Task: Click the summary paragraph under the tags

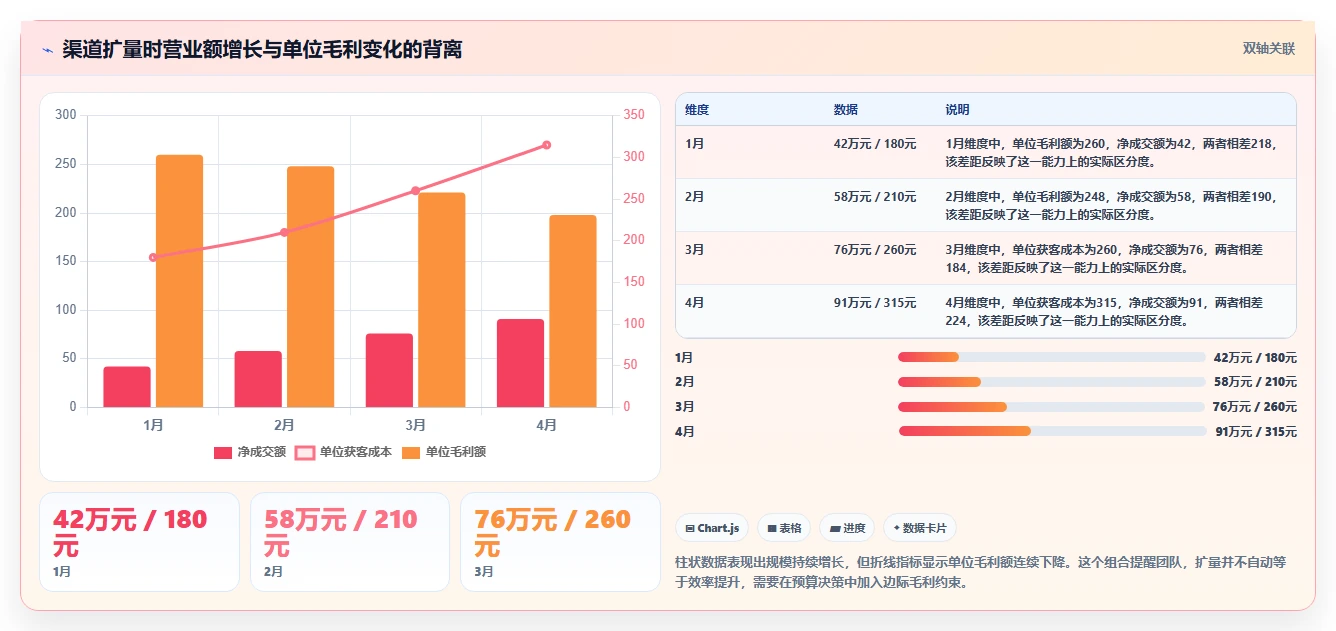Action: coord(980,572)
